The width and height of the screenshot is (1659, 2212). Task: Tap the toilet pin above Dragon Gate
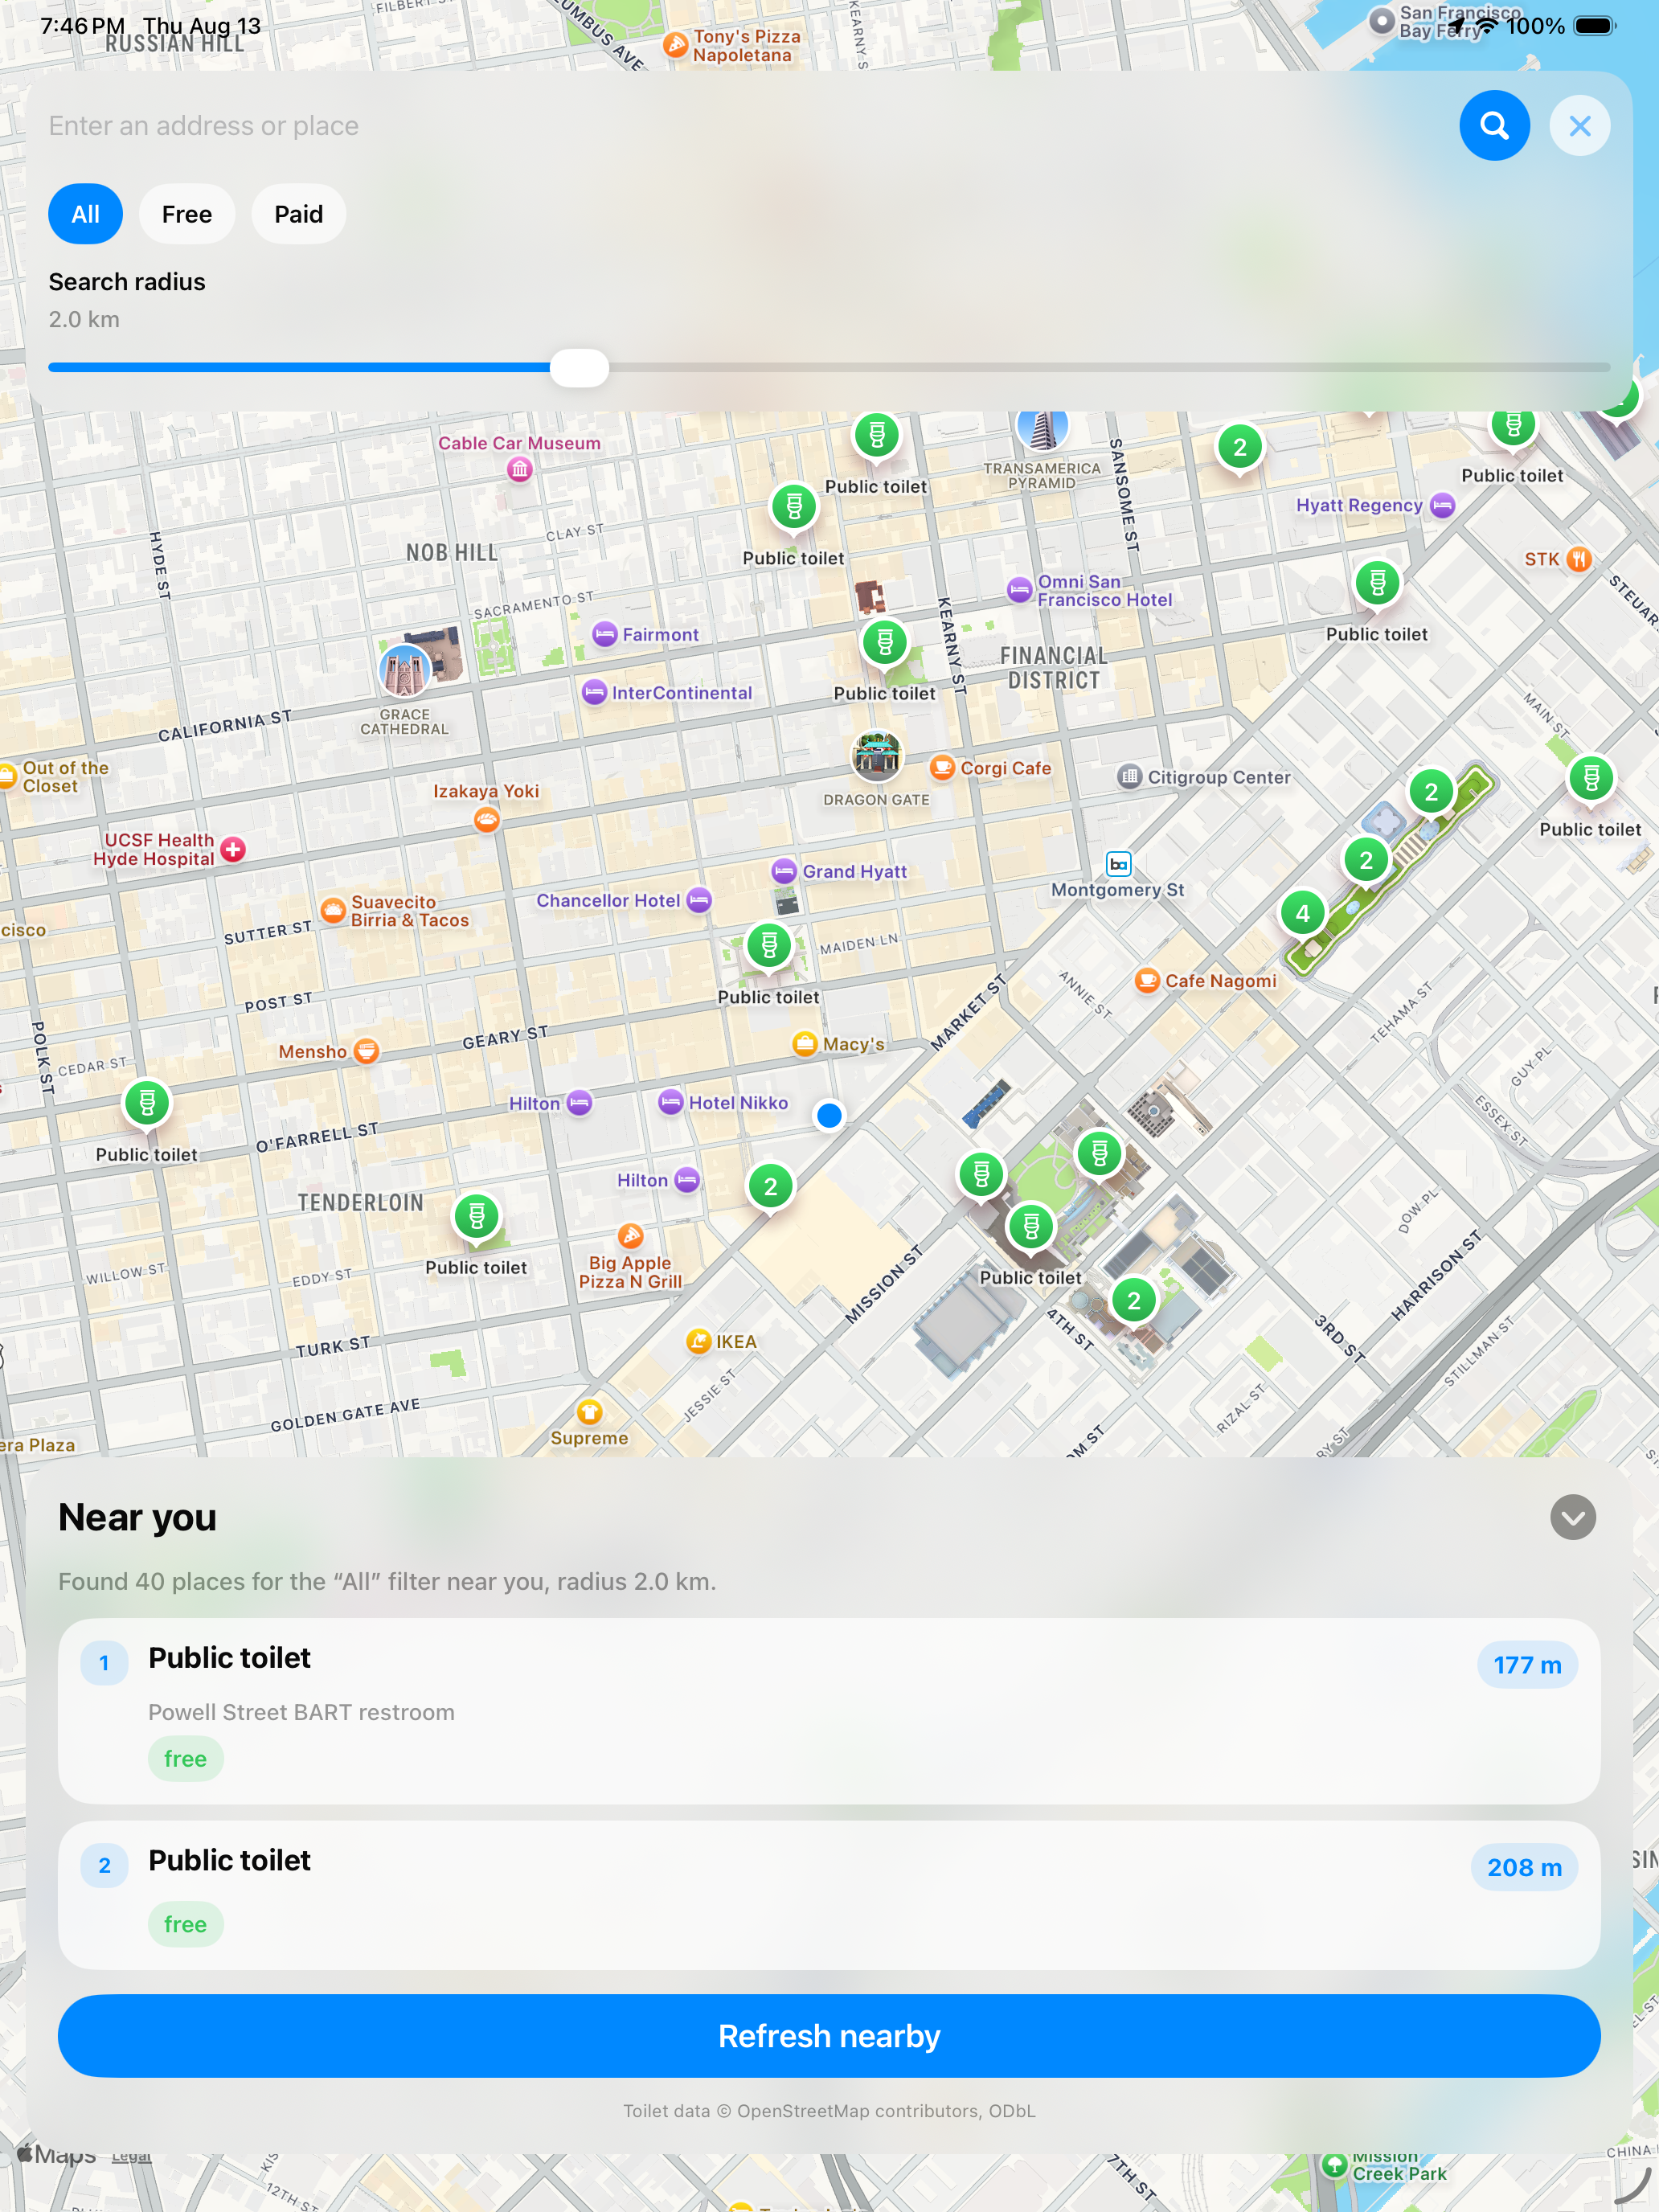(885, 643)
